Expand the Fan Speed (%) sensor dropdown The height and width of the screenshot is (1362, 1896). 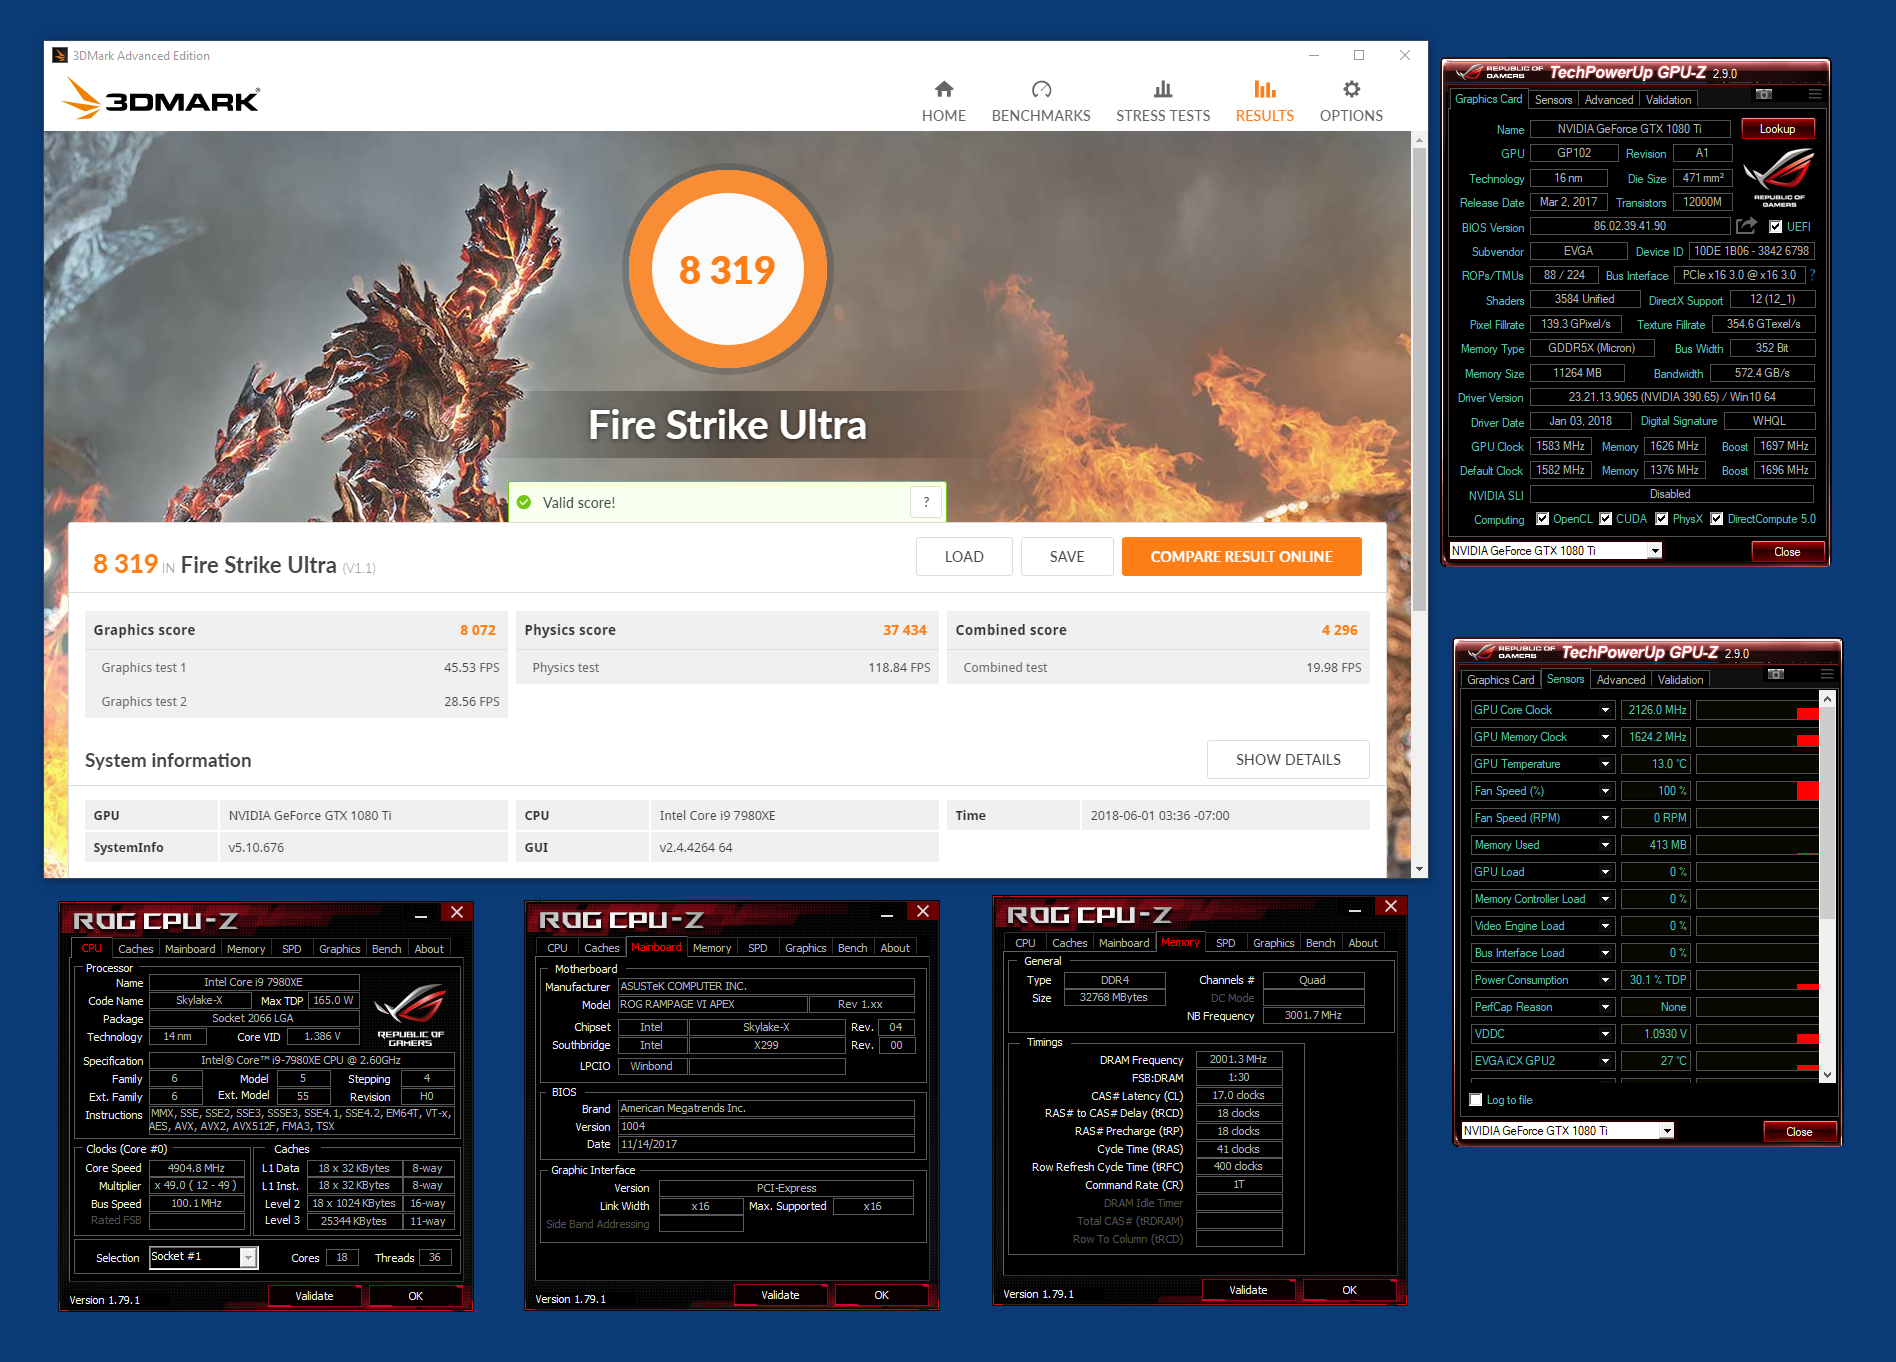[x=1605, y=791]
